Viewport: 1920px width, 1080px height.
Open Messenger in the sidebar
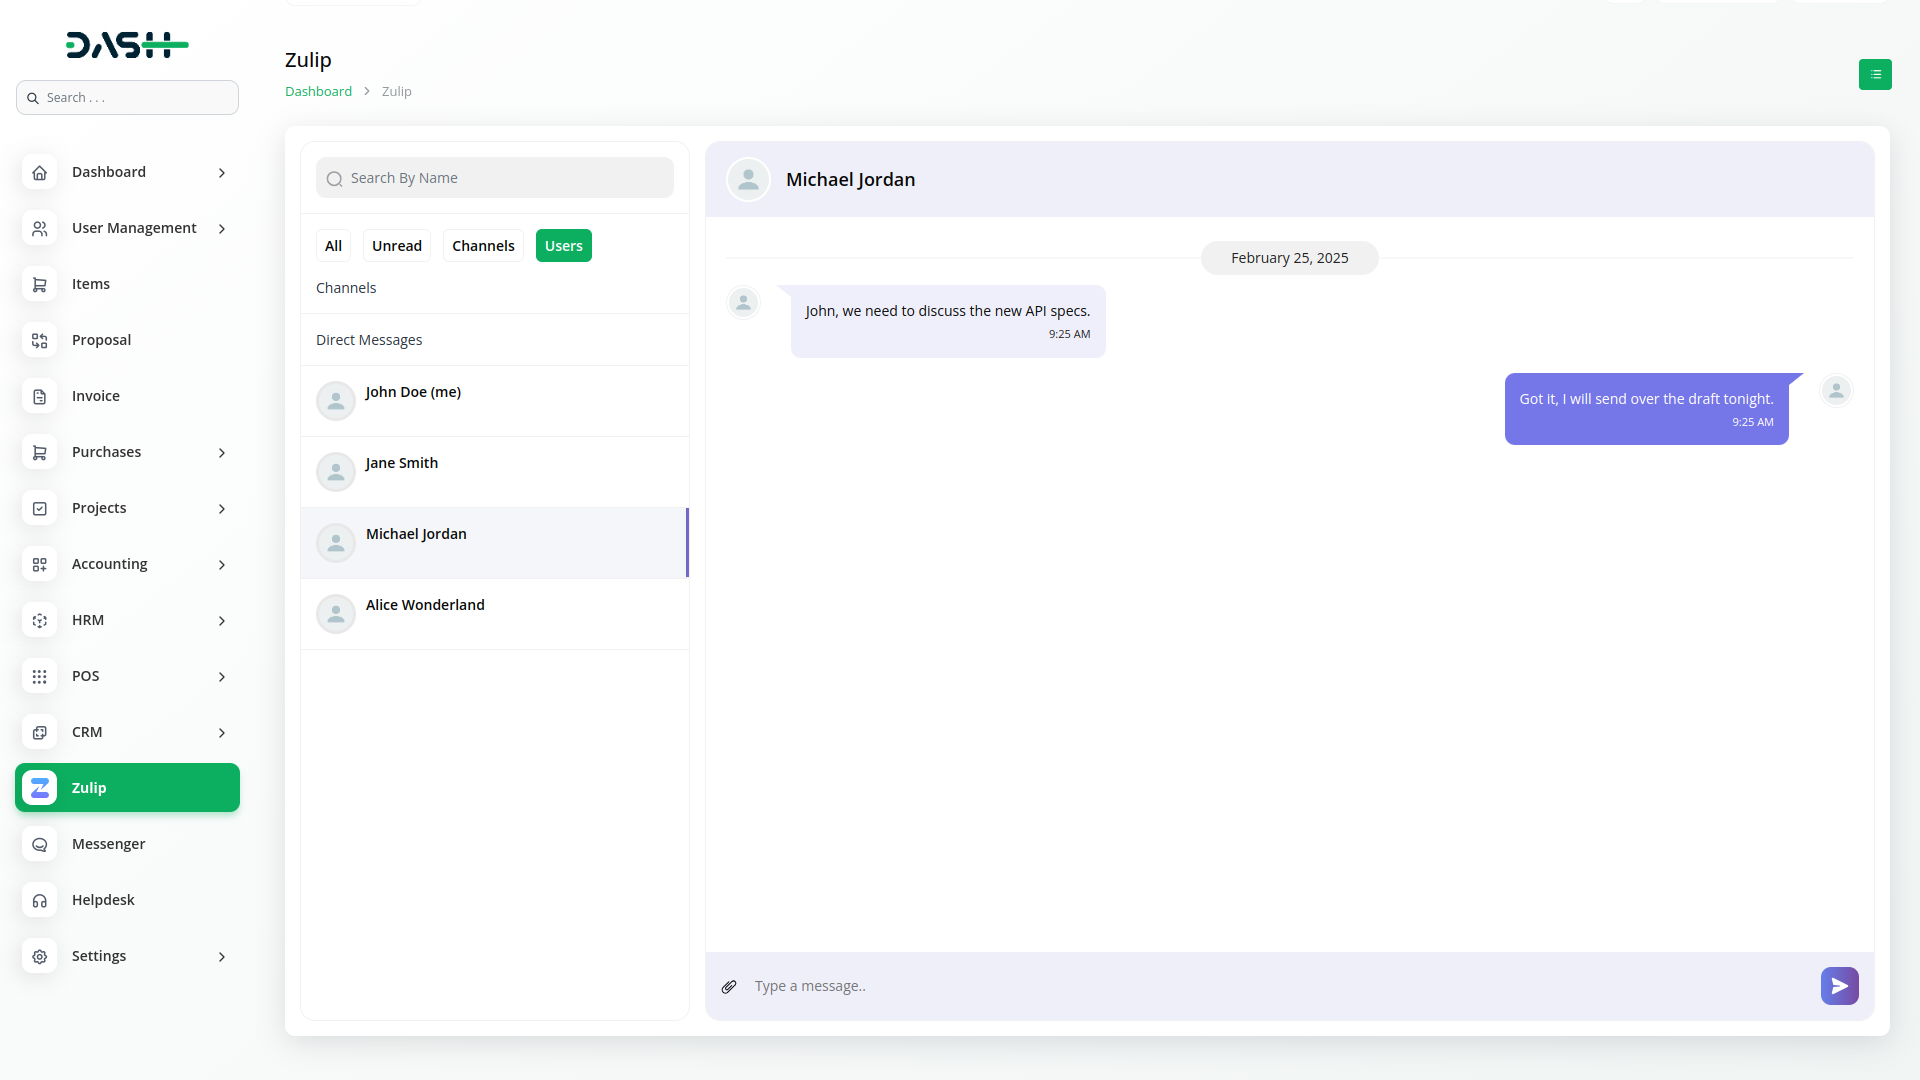(108, 844)
